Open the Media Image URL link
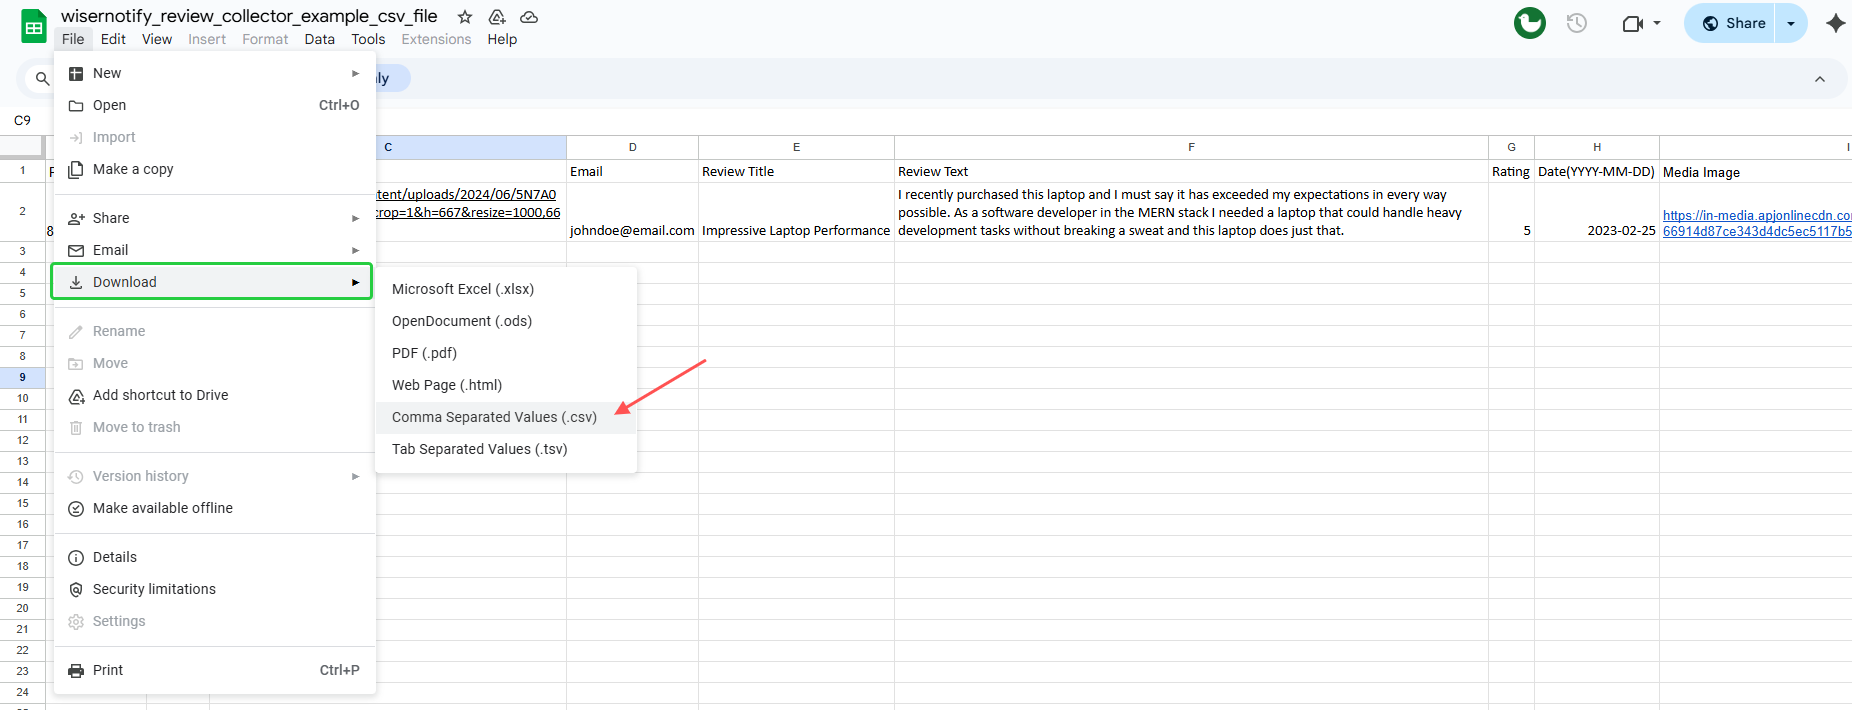This screenshot has width=1852, height=710. coord(1756,223)
